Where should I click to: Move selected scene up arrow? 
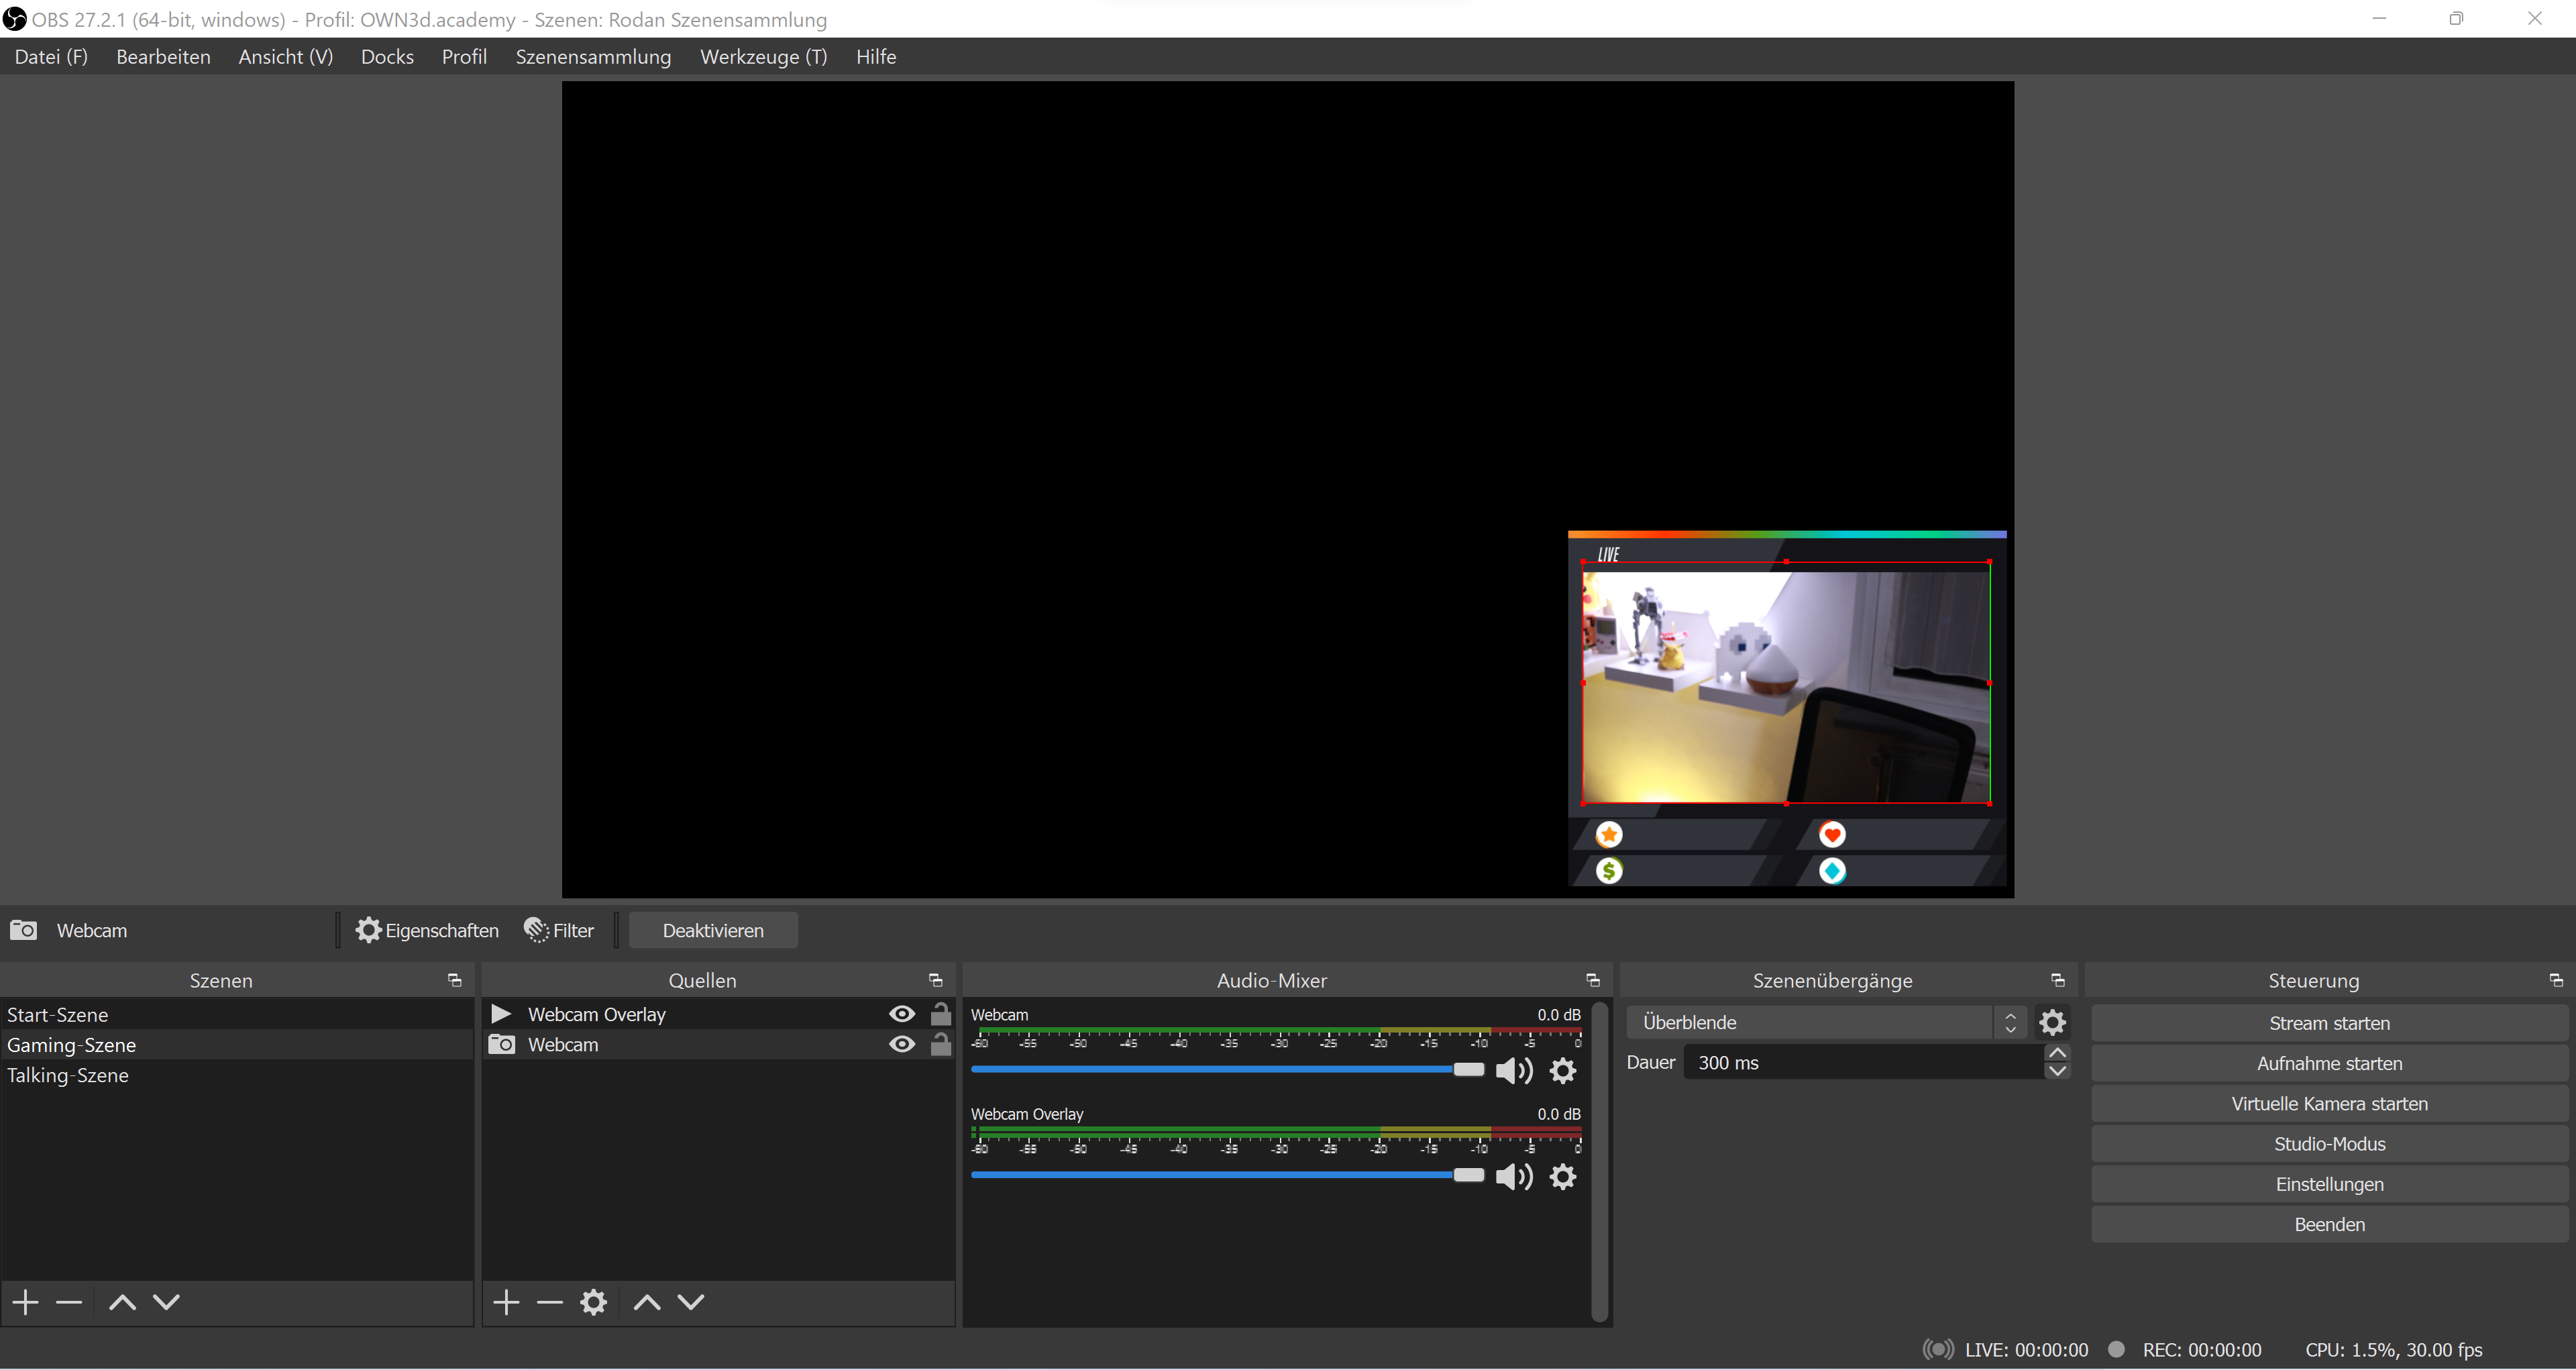coord(122,1302)
